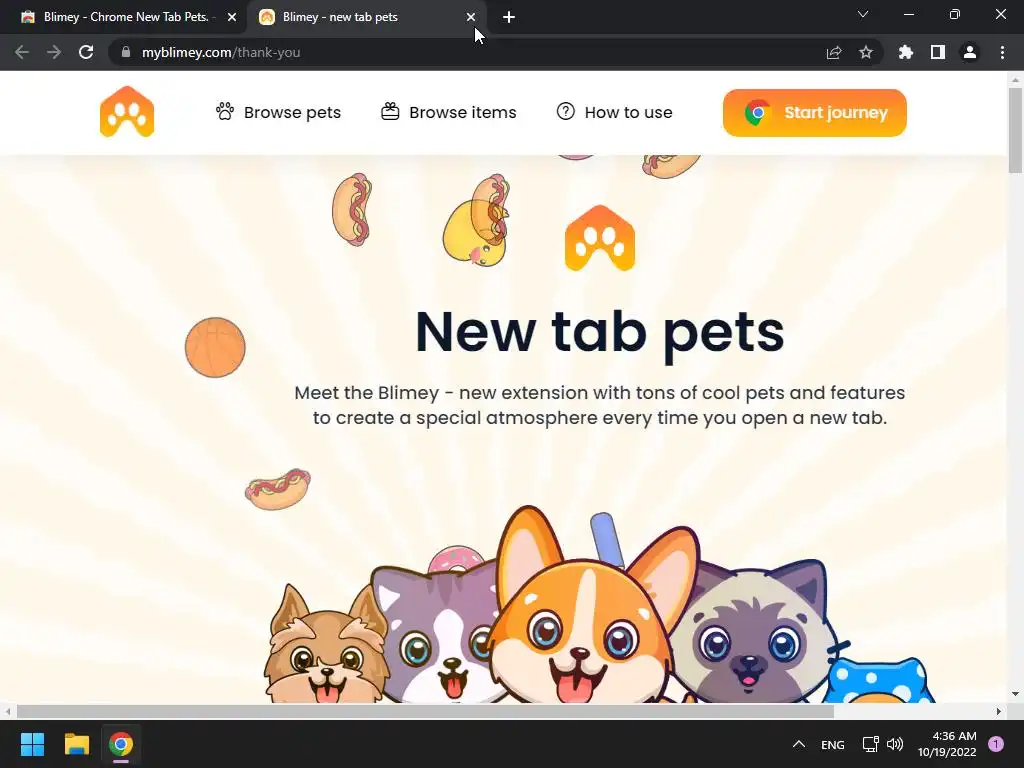The image size is (1024, 768).
Task: Bookmark this page with star icon
Action: coord(866,52)
